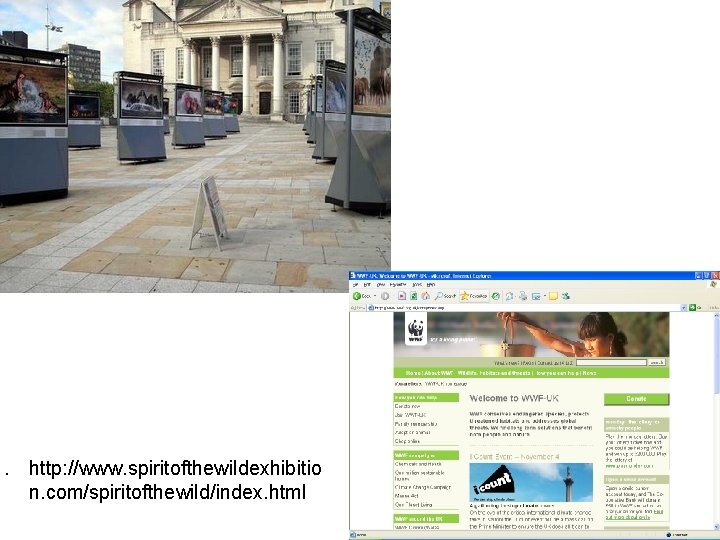The image size is (720, 540).
Task: Click the Chemicals and Health sidebar link
Action: pyautogui.click(x=418, y=464)
